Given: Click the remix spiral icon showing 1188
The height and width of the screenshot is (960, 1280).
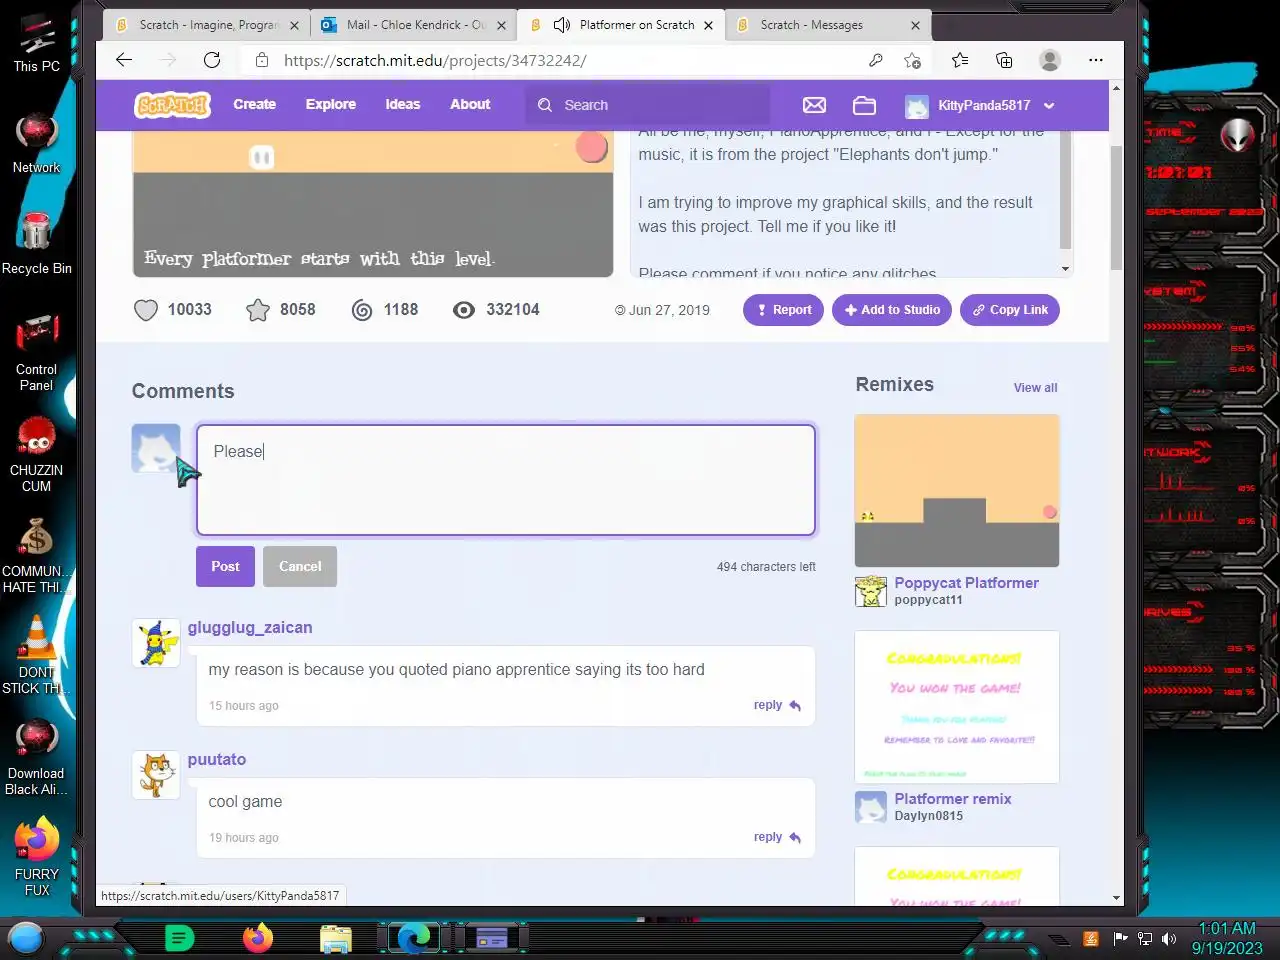Looking at the screenshot, I should (x=362, y=310).
